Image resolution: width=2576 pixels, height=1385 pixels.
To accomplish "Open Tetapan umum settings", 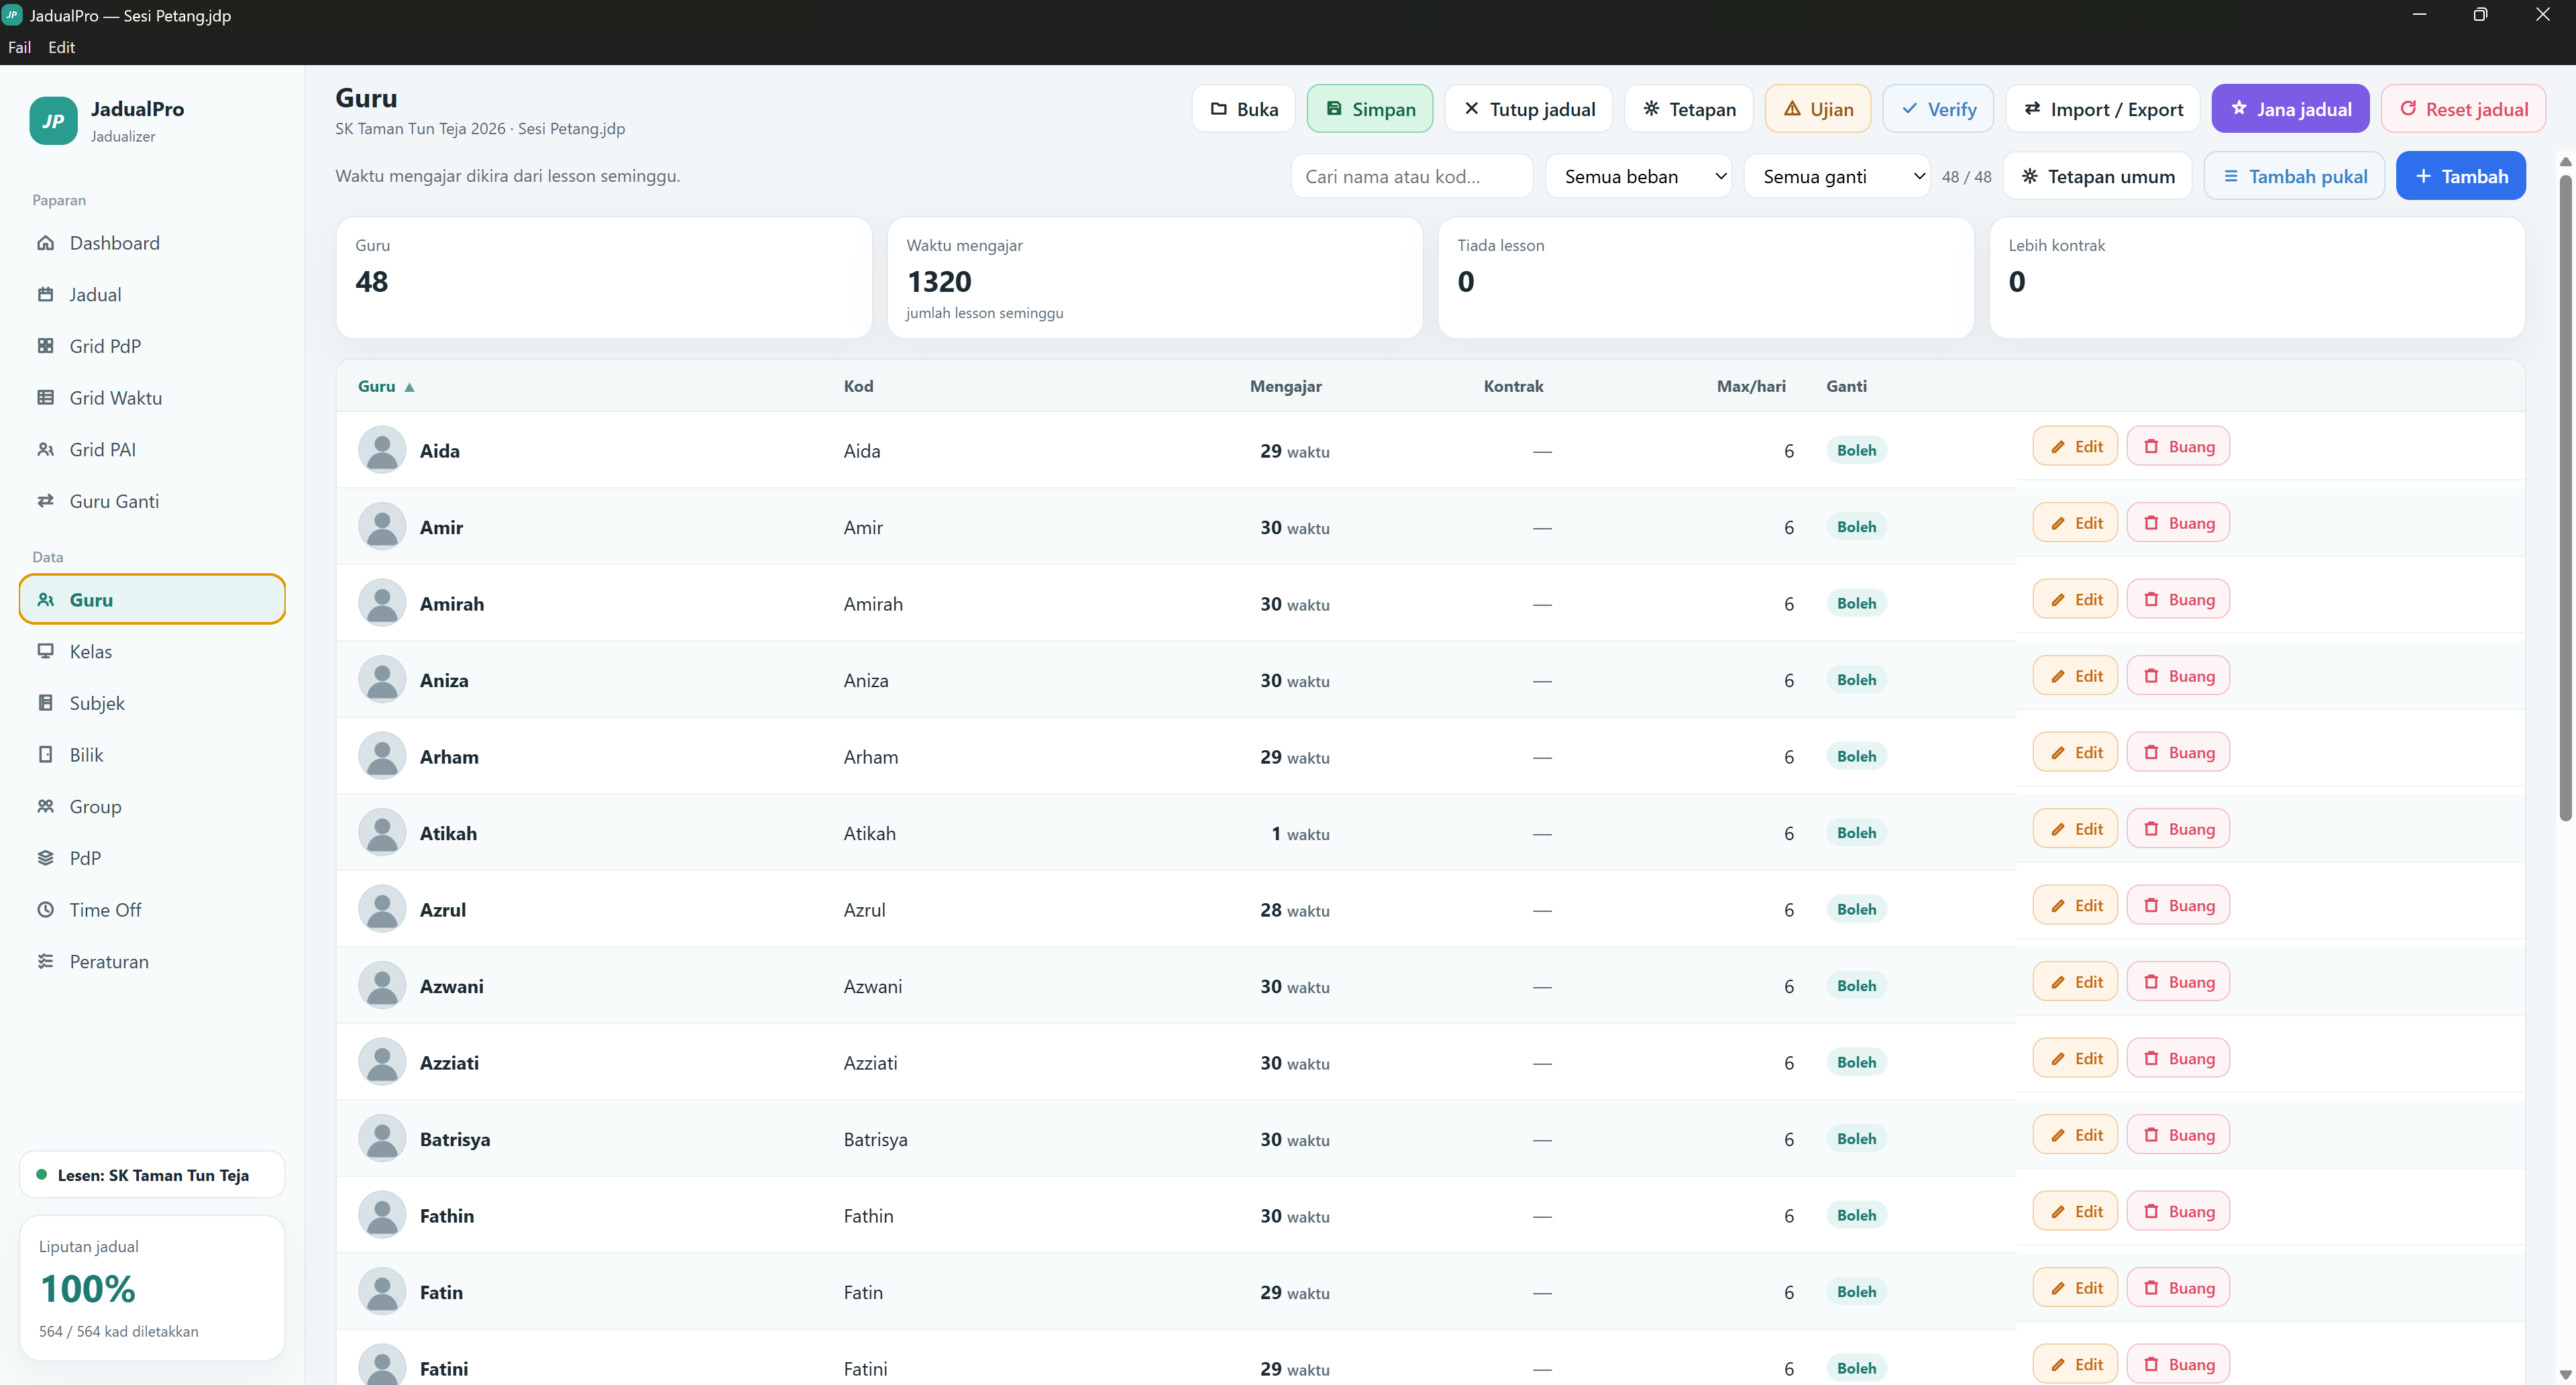I will tap(2098, 176).
